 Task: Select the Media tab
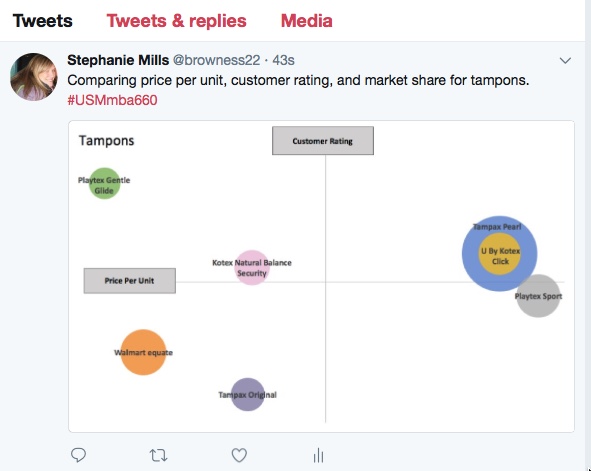(x=306, y=21)
